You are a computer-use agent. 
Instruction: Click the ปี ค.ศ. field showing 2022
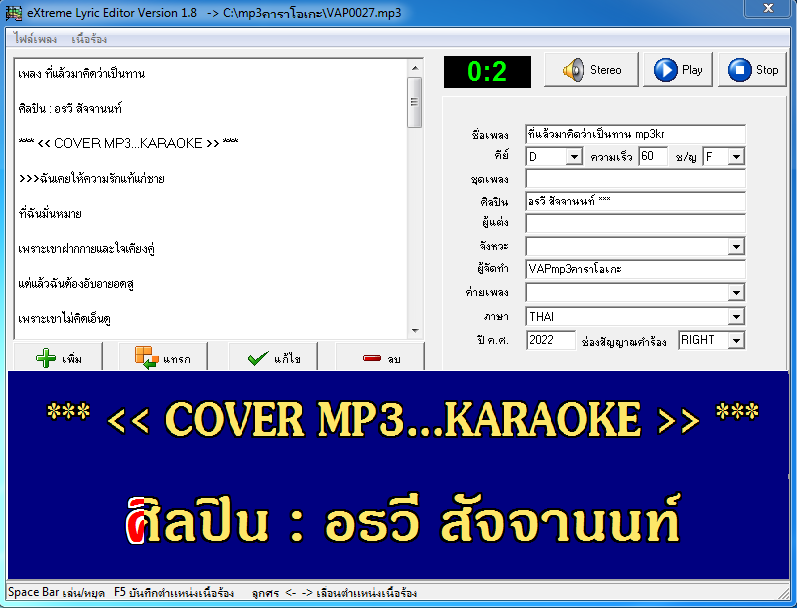click(551, 340)
